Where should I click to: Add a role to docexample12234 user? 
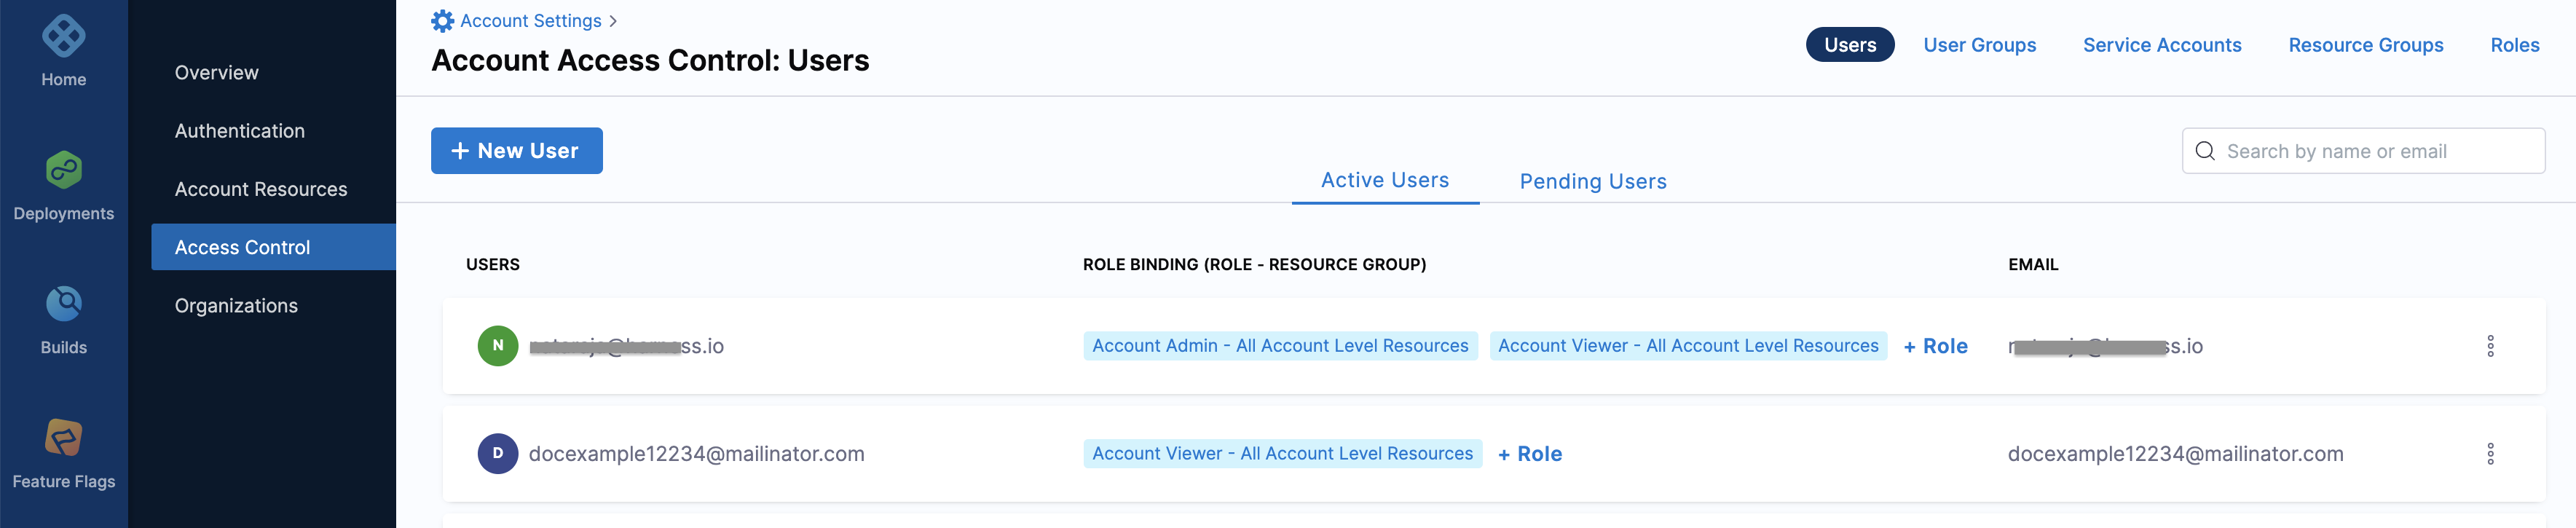click(1530, 454)
